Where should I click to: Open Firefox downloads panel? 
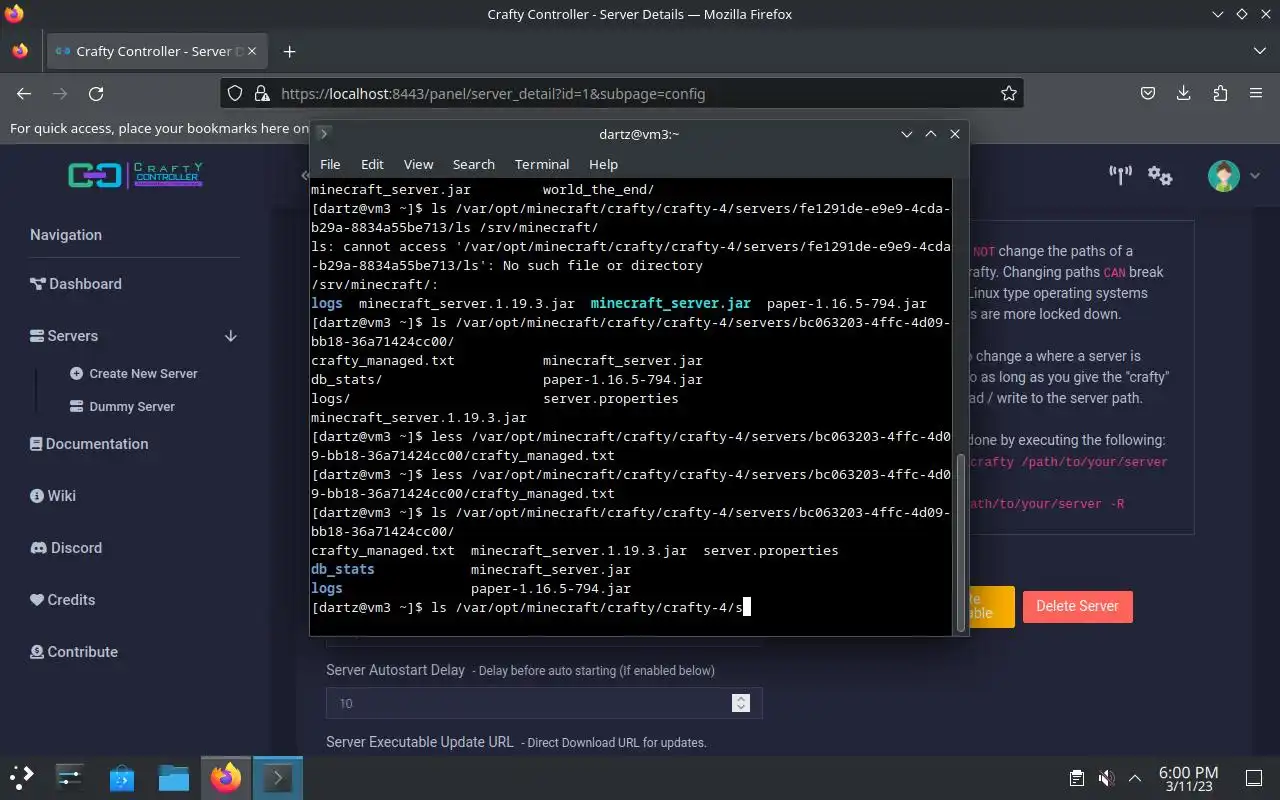point(1184,93)
